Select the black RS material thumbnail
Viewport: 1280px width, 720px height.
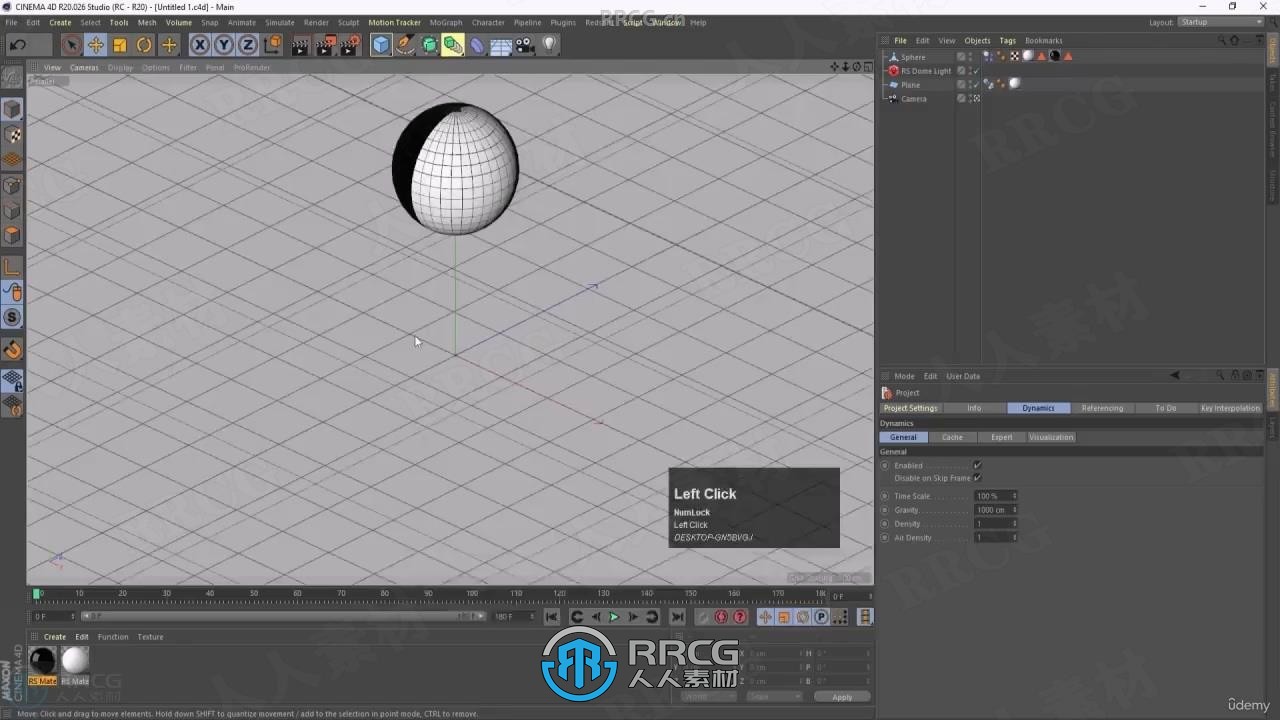click(x=43, y=661)
